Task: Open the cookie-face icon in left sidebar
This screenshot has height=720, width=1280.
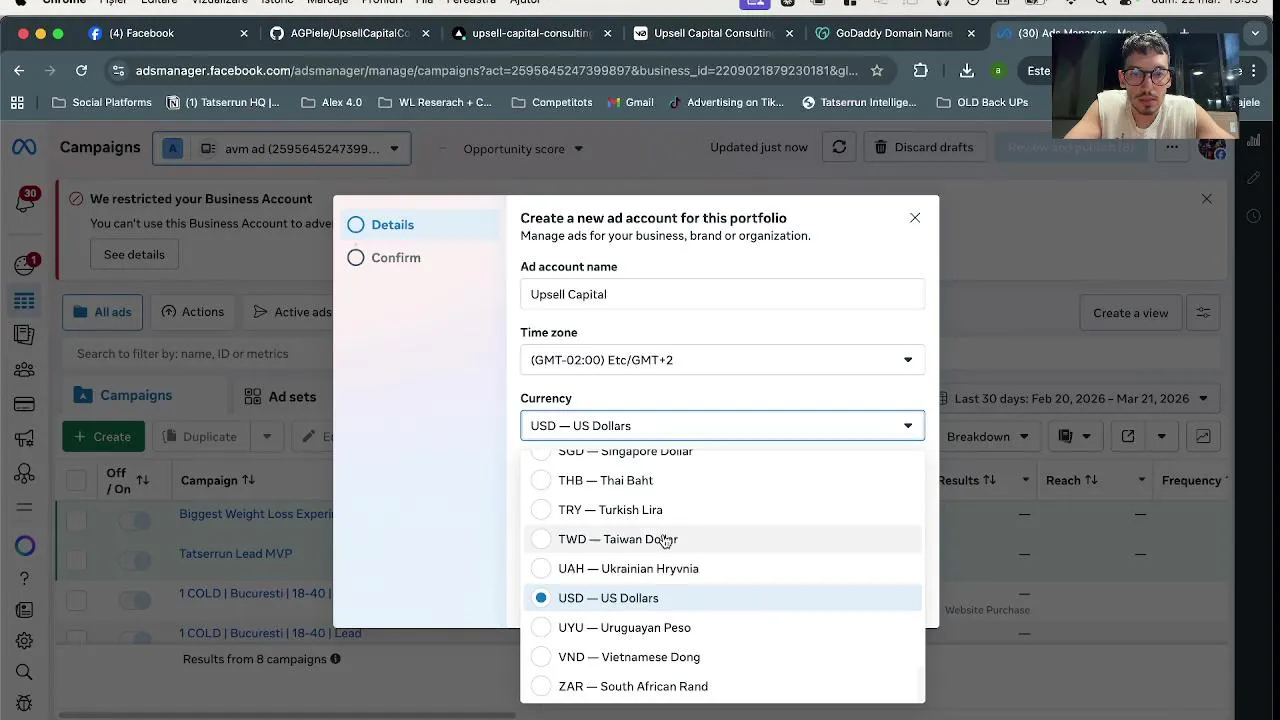Action: (25, 265)
